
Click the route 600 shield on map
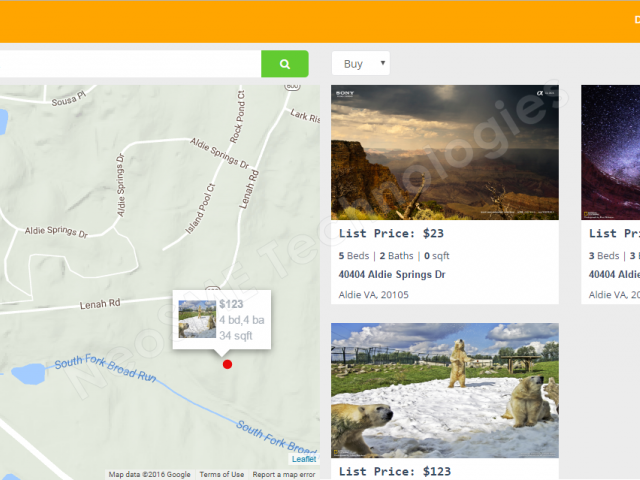coord(292,87)
